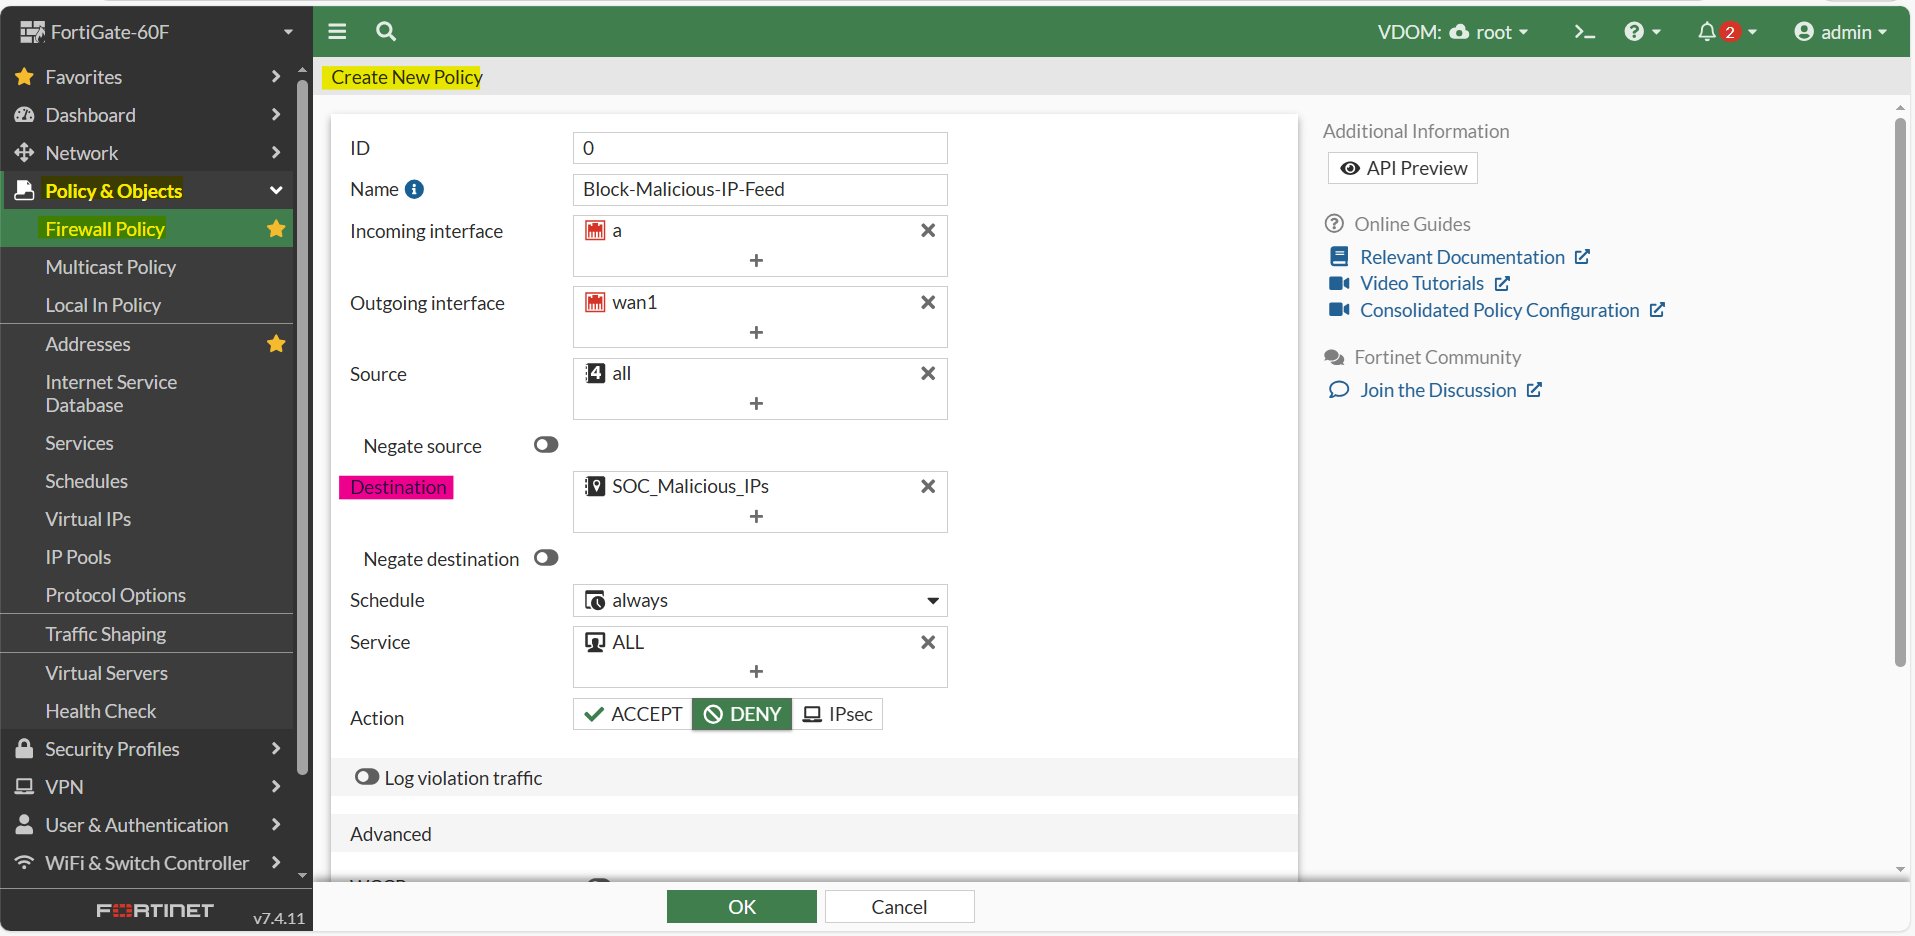
Task: Click the Addresses favorite star
Action: [276, 344]
